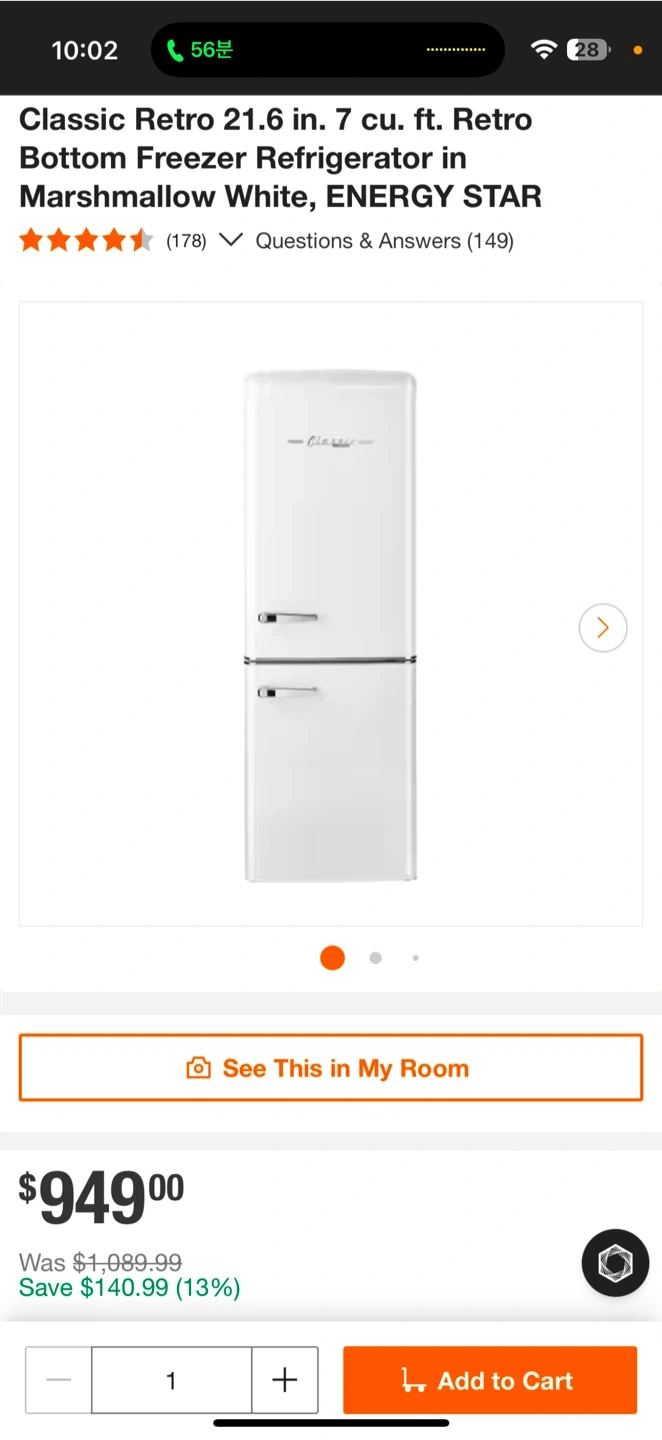
Task: Open the hexagon floating assistant button
Action: [616, 1263]
